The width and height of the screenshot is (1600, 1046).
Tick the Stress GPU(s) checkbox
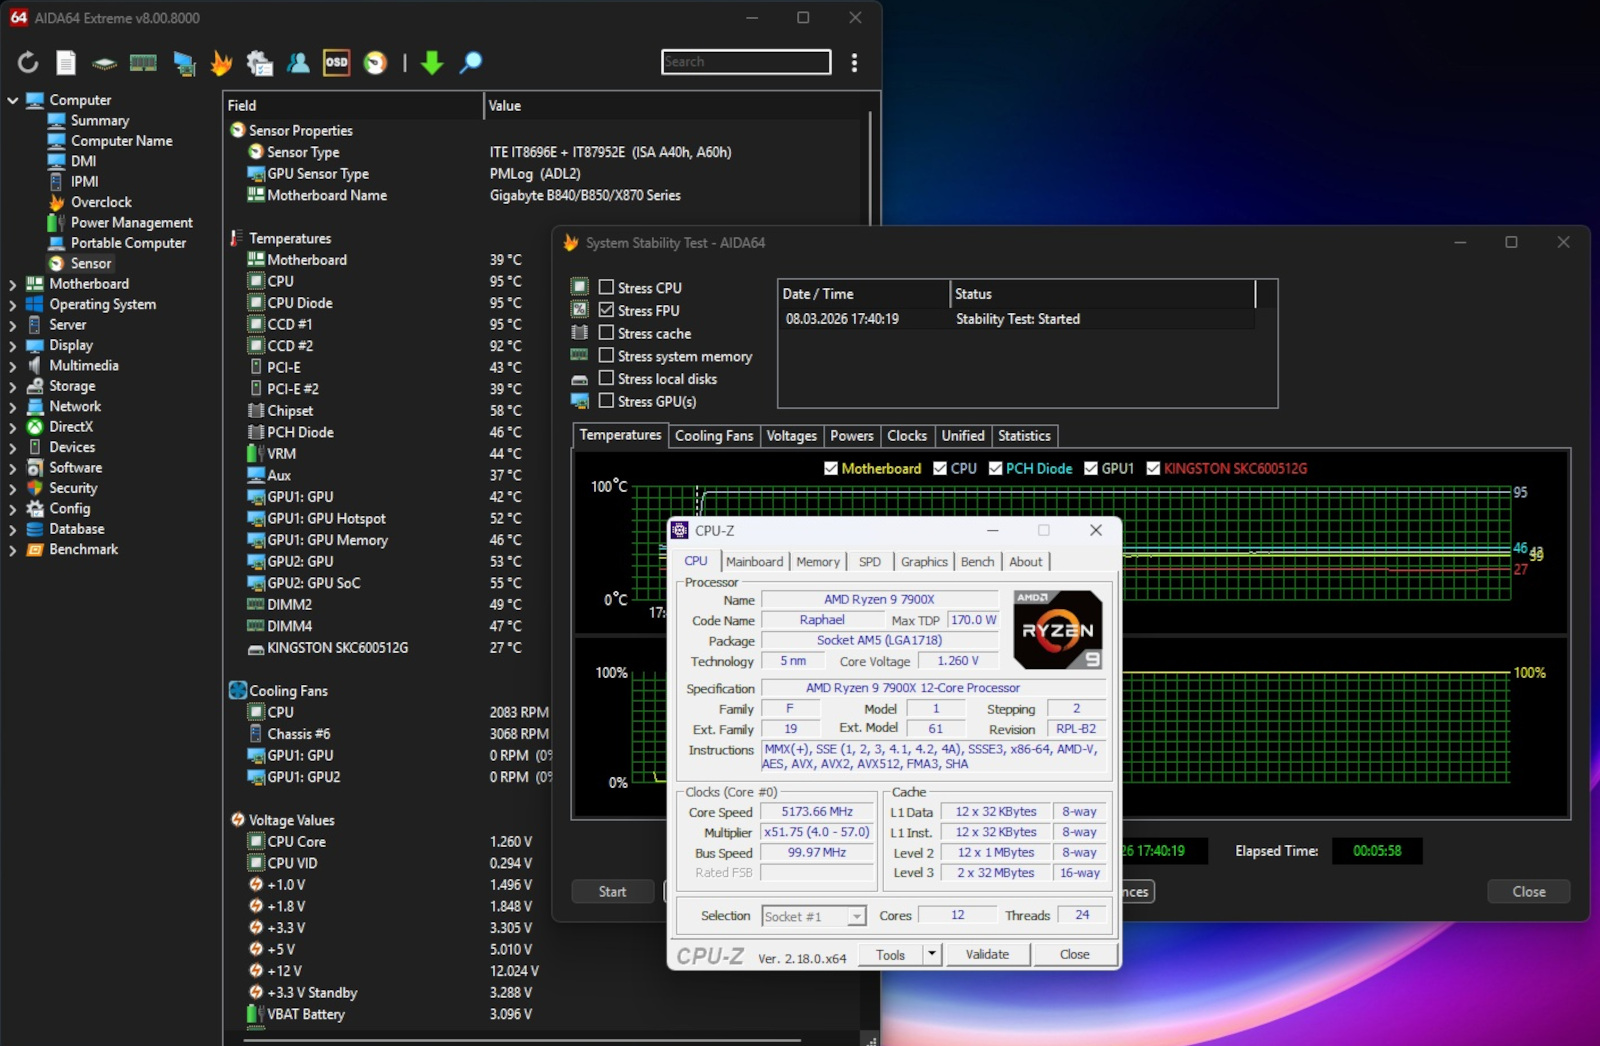click(606, 401)
